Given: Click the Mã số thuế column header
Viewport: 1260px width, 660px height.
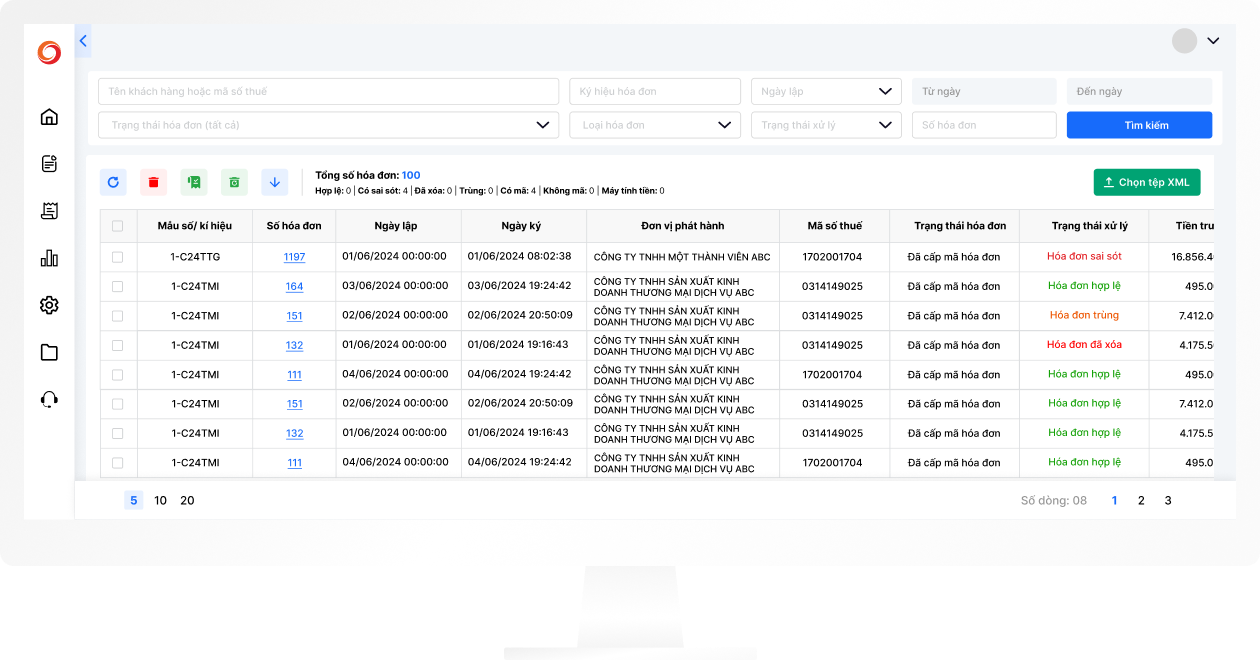Looking at the screenshot, I should (x=835, y=226).
